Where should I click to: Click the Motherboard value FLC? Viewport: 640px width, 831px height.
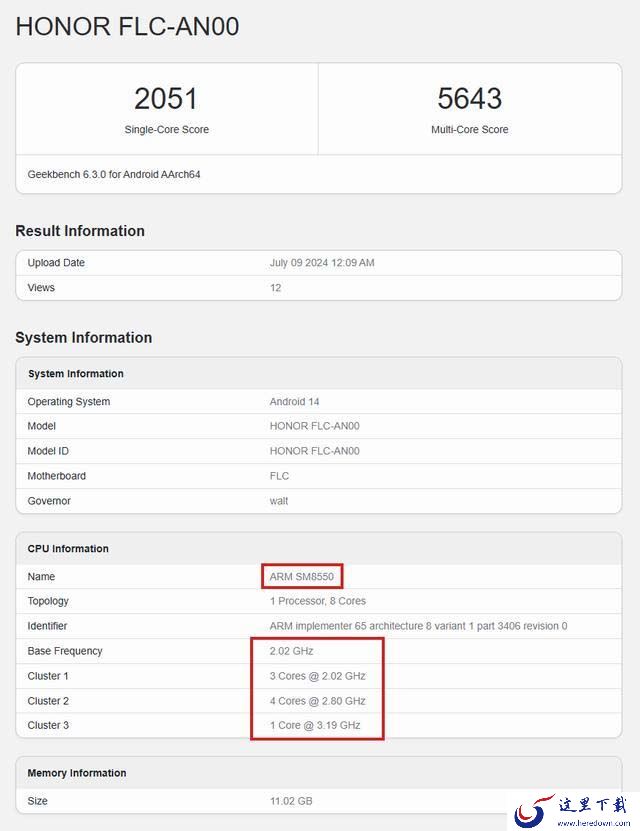point(279,476)
